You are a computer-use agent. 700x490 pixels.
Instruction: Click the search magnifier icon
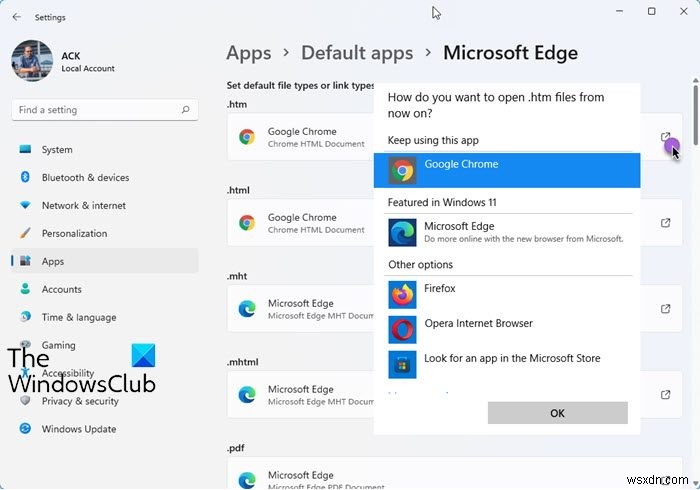(185, 110)
